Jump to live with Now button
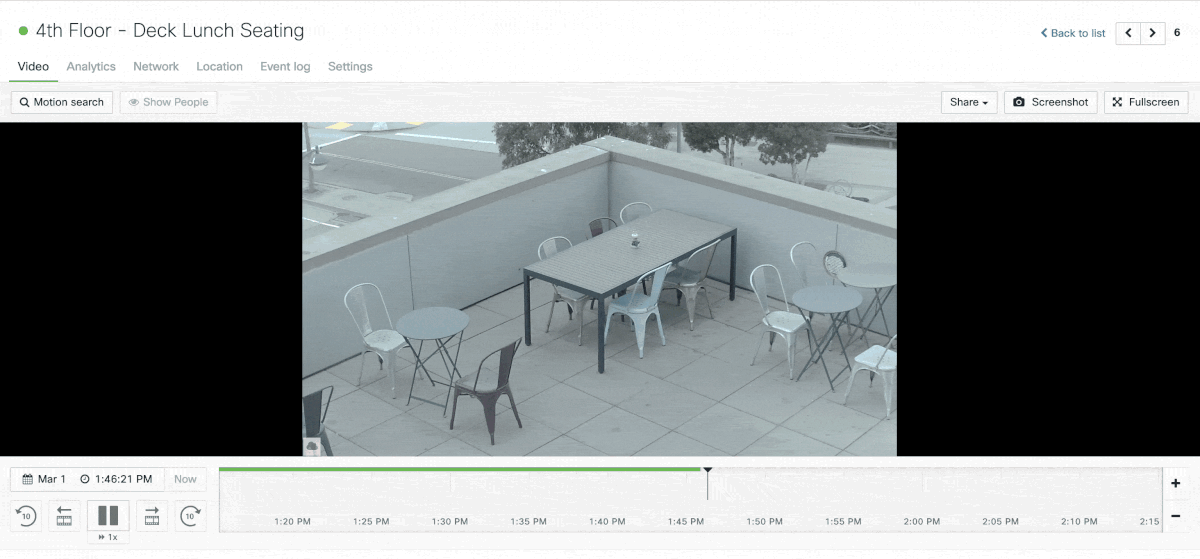 (185, 479)
